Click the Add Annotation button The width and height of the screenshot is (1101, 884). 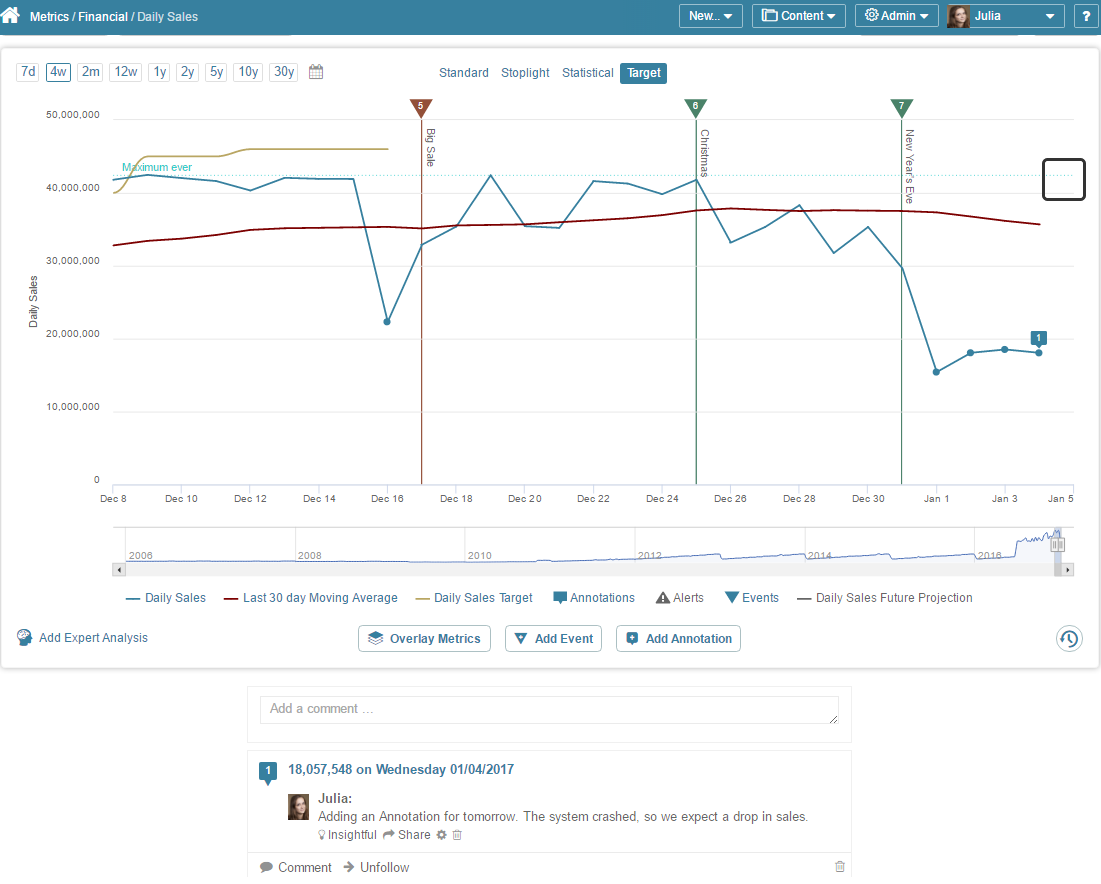tap(678, 638)
